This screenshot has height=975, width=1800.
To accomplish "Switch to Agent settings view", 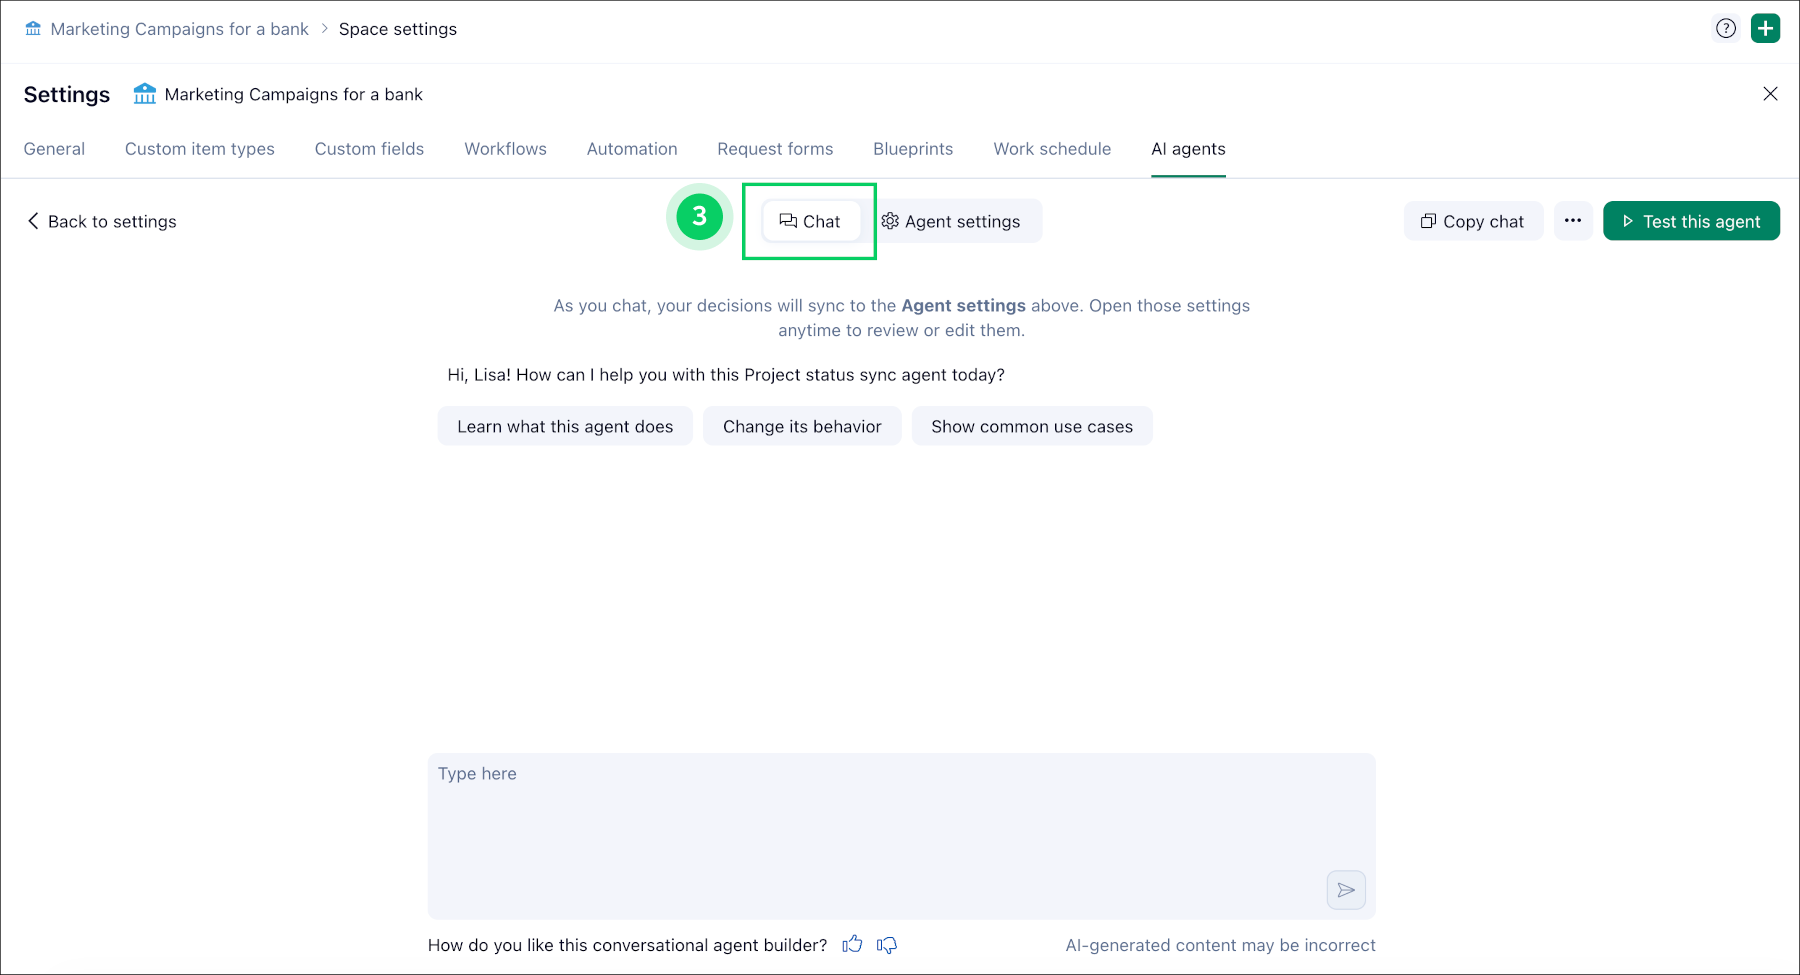I will (951, 221).
